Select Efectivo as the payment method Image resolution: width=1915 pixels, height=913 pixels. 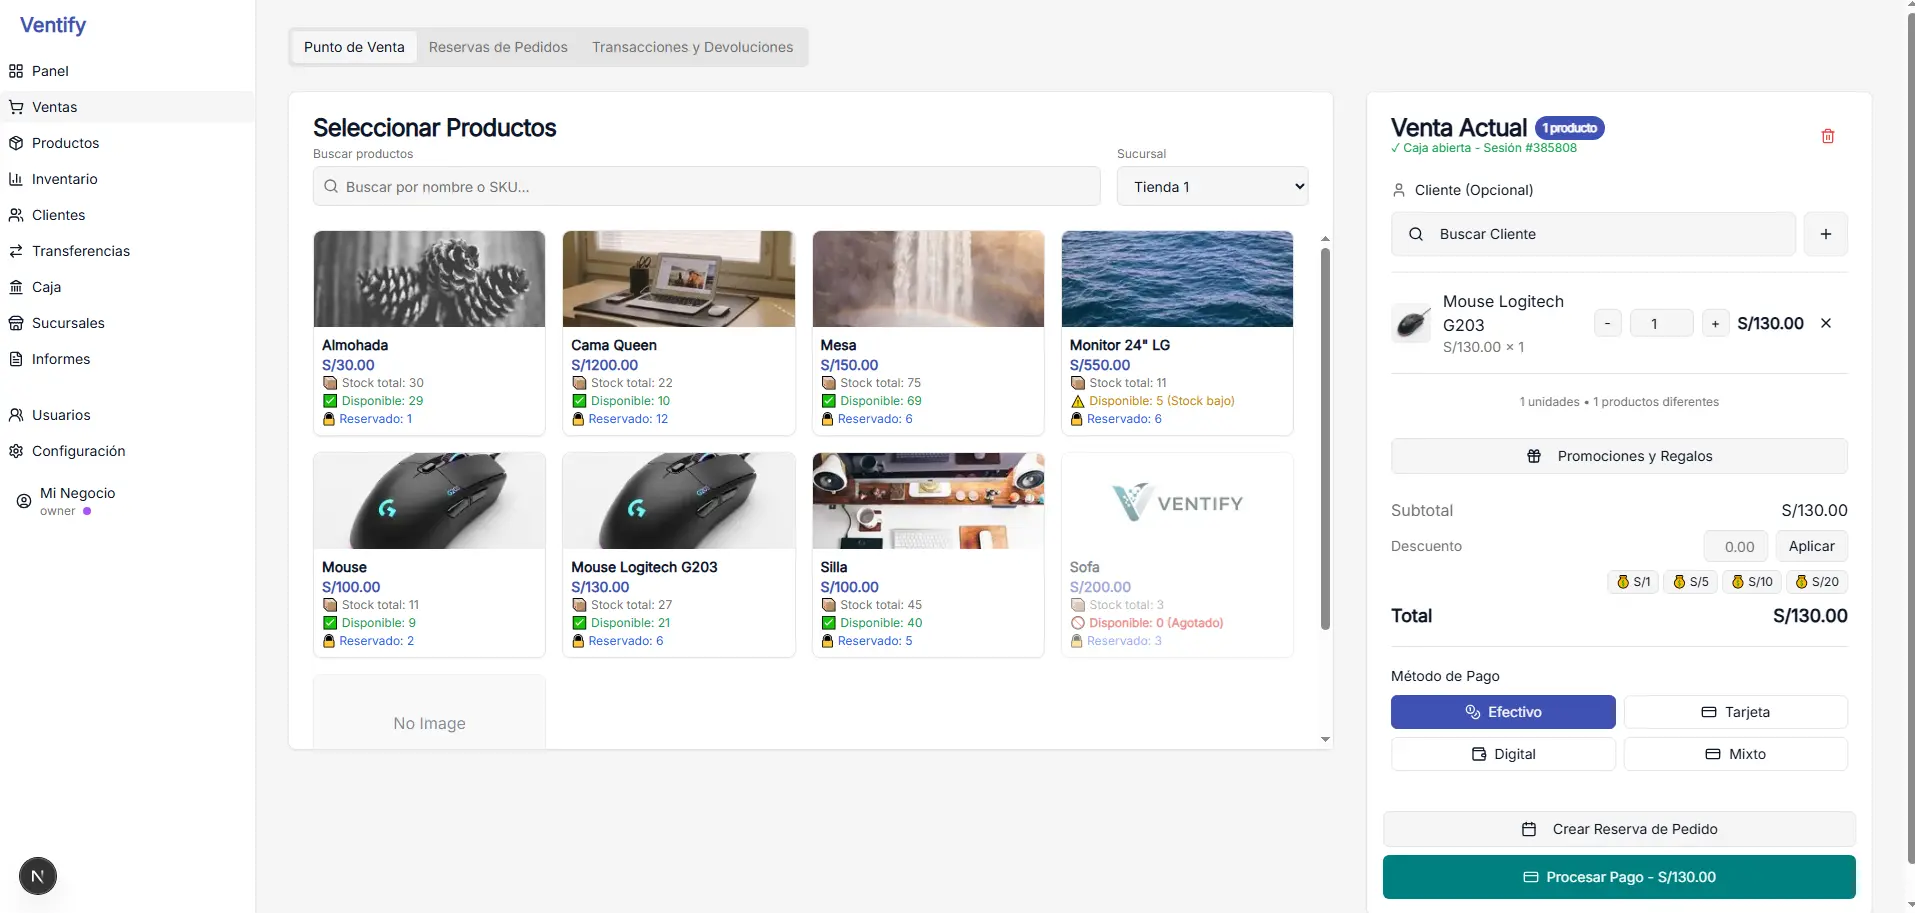[x=1502, y=712]
